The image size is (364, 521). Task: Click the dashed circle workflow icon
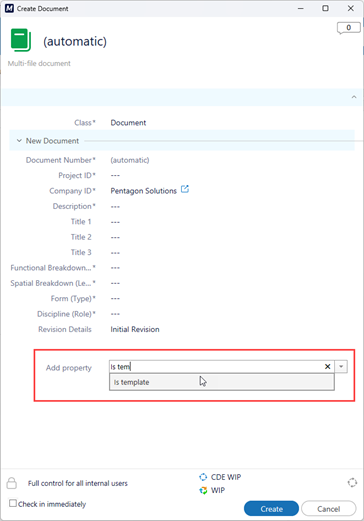pyautogui.click(x=352, y=482)
